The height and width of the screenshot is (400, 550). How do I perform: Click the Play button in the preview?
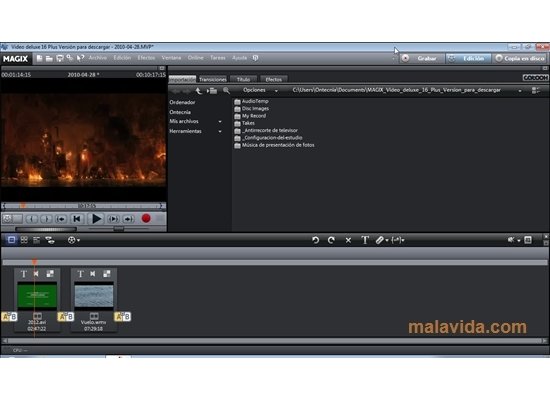click(96, 219)
